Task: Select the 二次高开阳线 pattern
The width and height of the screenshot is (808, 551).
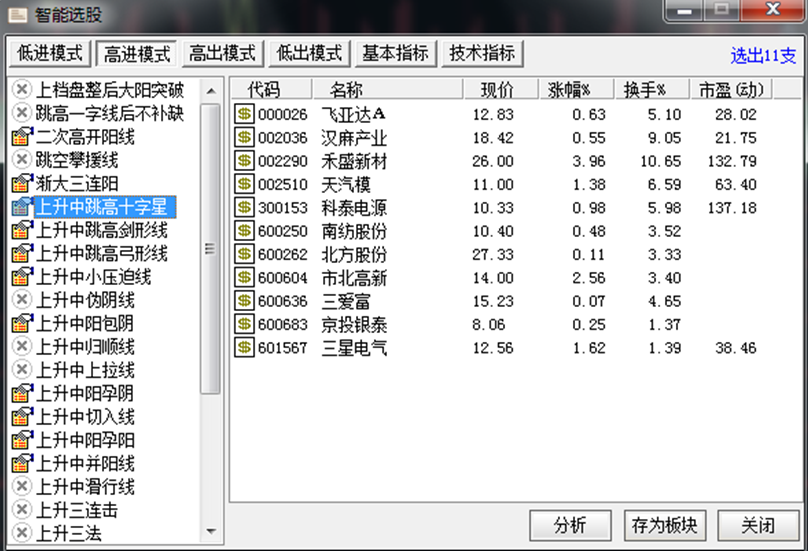Action: 85,137
